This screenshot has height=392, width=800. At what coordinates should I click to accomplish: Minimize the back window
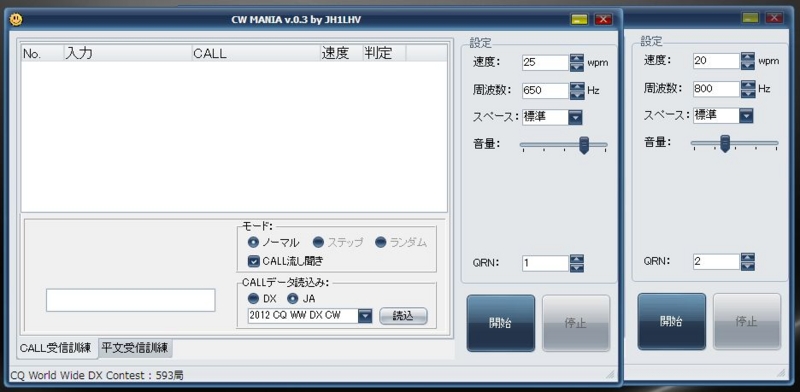pyautogui.click(x=750, y=18)
